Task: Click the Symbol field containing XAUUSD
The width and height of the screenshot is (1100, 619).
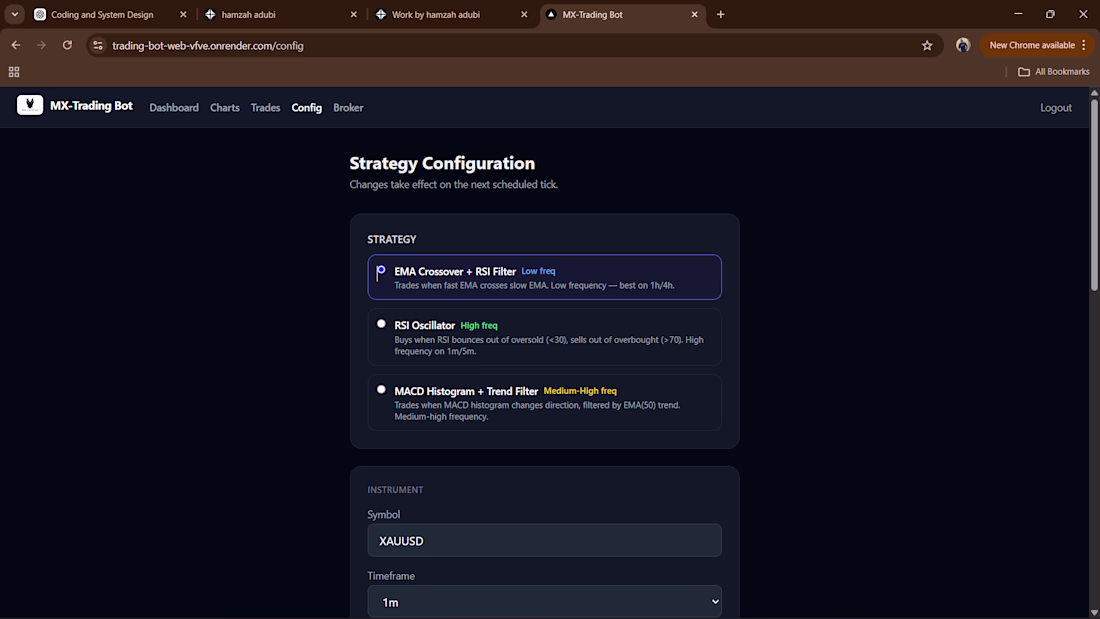Action: coord(544,540)
